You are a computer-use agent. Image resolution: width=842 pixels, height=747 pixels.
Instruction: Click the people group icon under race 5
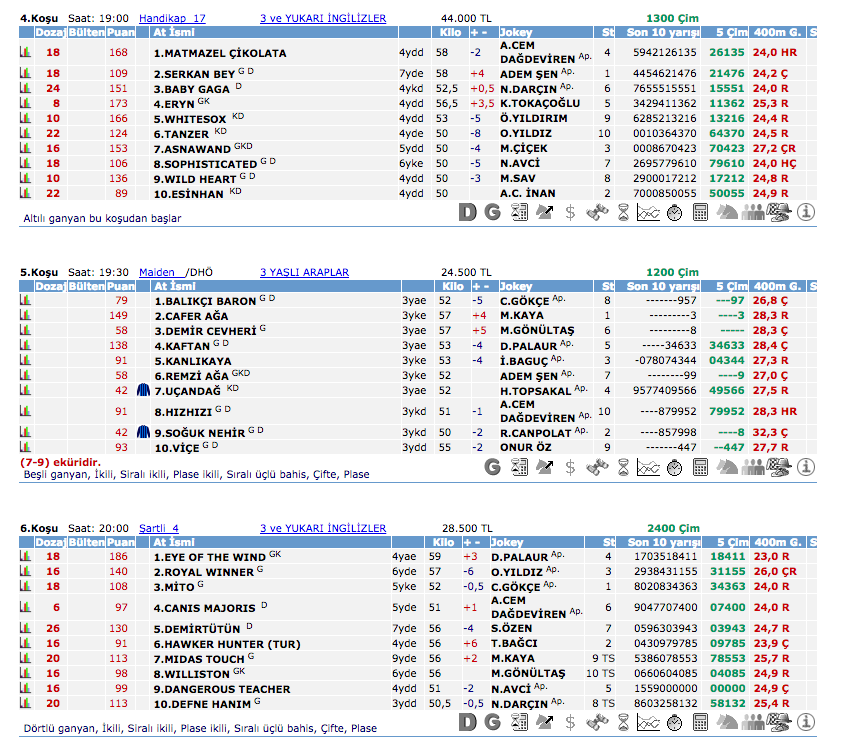pyautogui.click(x=754, y=466)
